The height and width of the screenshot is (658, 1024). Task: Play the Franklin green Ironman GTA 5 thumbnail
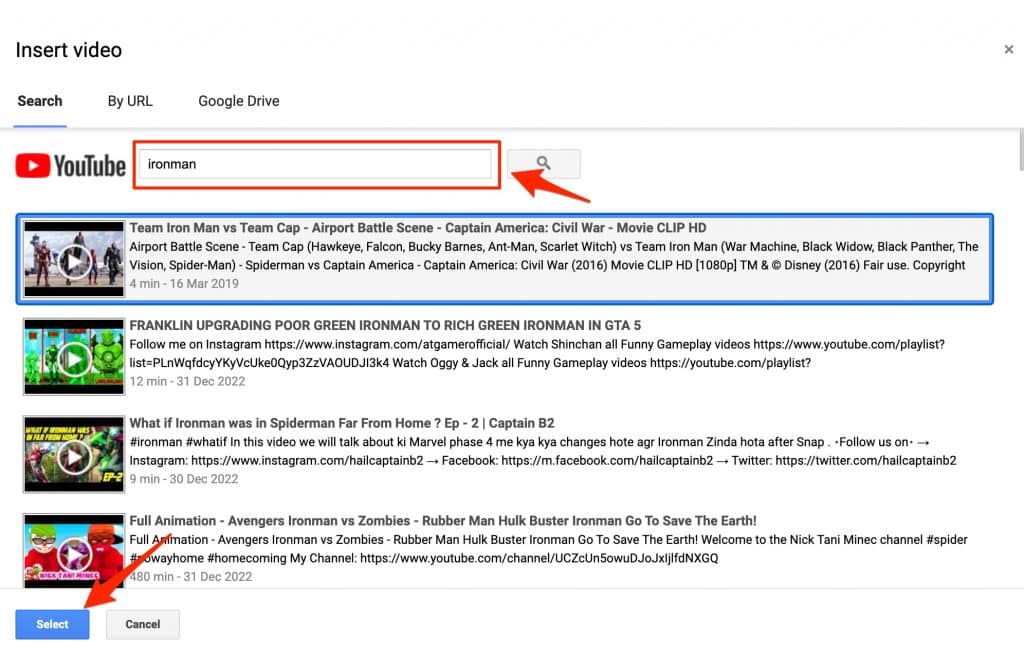(x=74, y=356)
